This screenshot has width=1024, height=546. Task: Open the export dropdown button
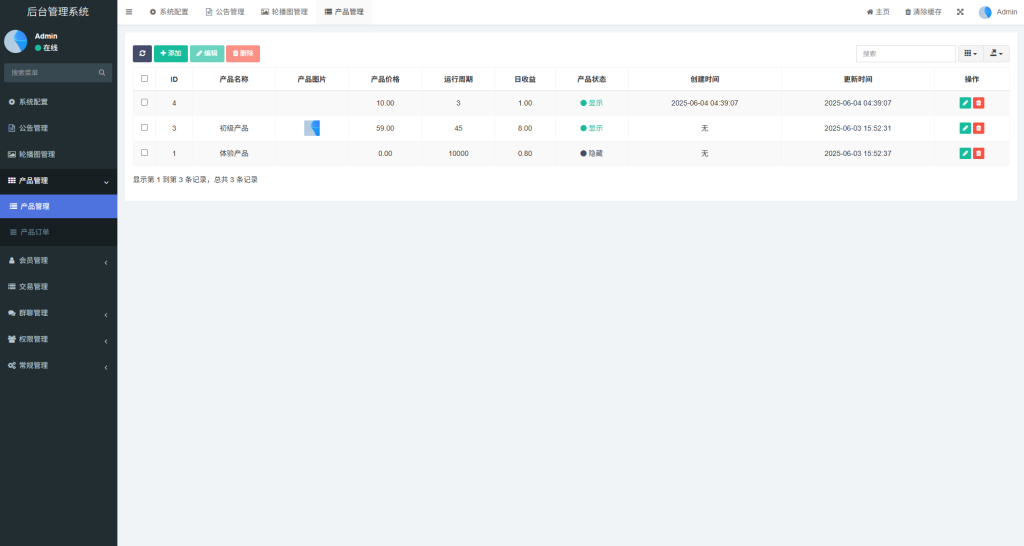pyautogui.click(x=996, y=54)
